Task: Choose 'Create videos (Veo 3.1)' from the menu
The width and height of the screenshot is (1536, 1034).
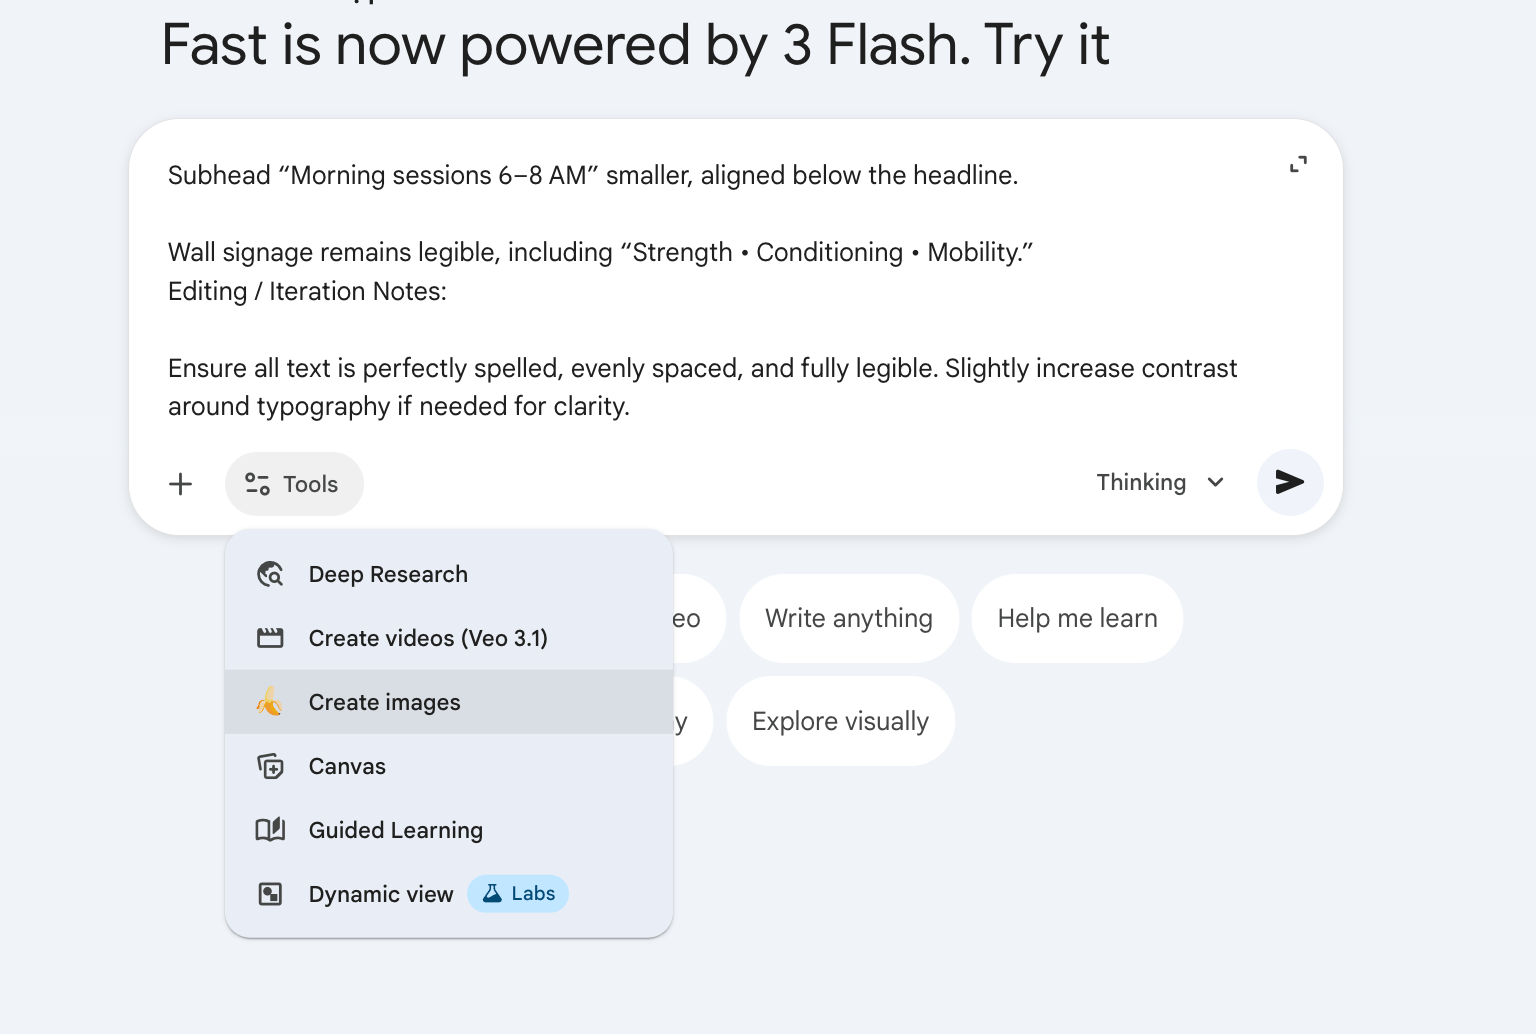Action: (427, 638)
